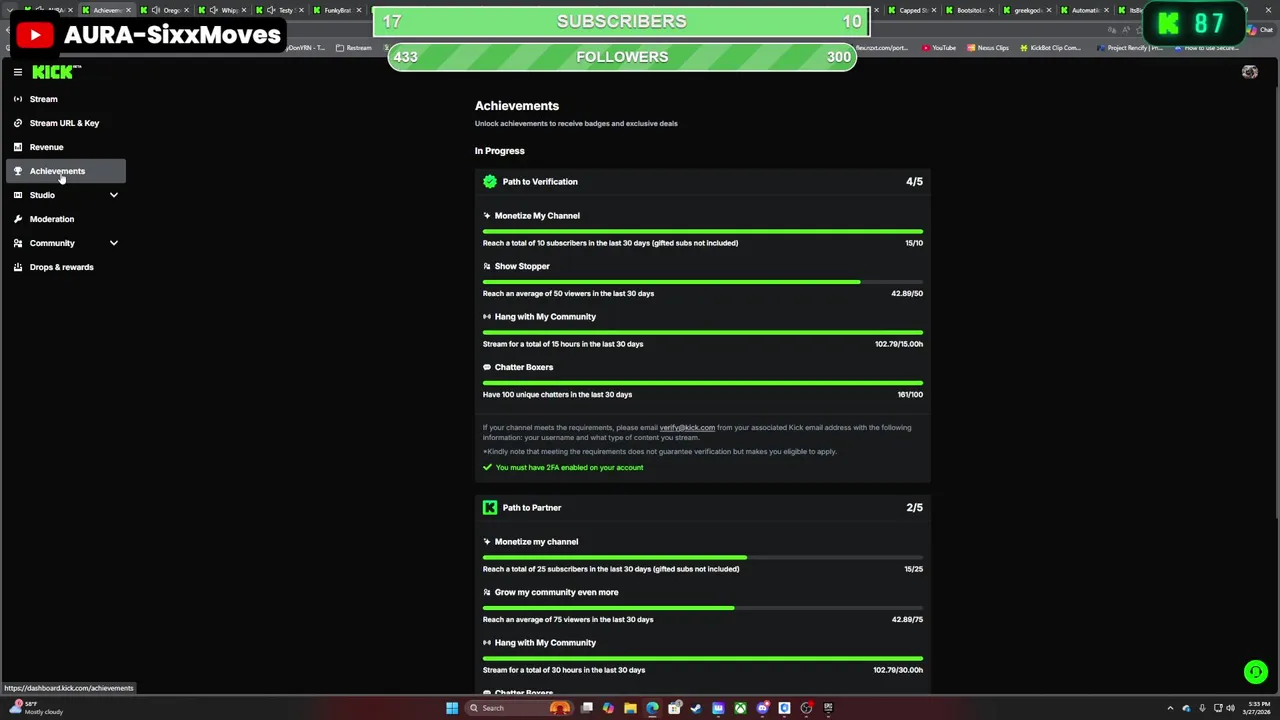Screen dimensions: 1280x720
Task: Click the green Path to Verification badge icon
Action: 490,182
